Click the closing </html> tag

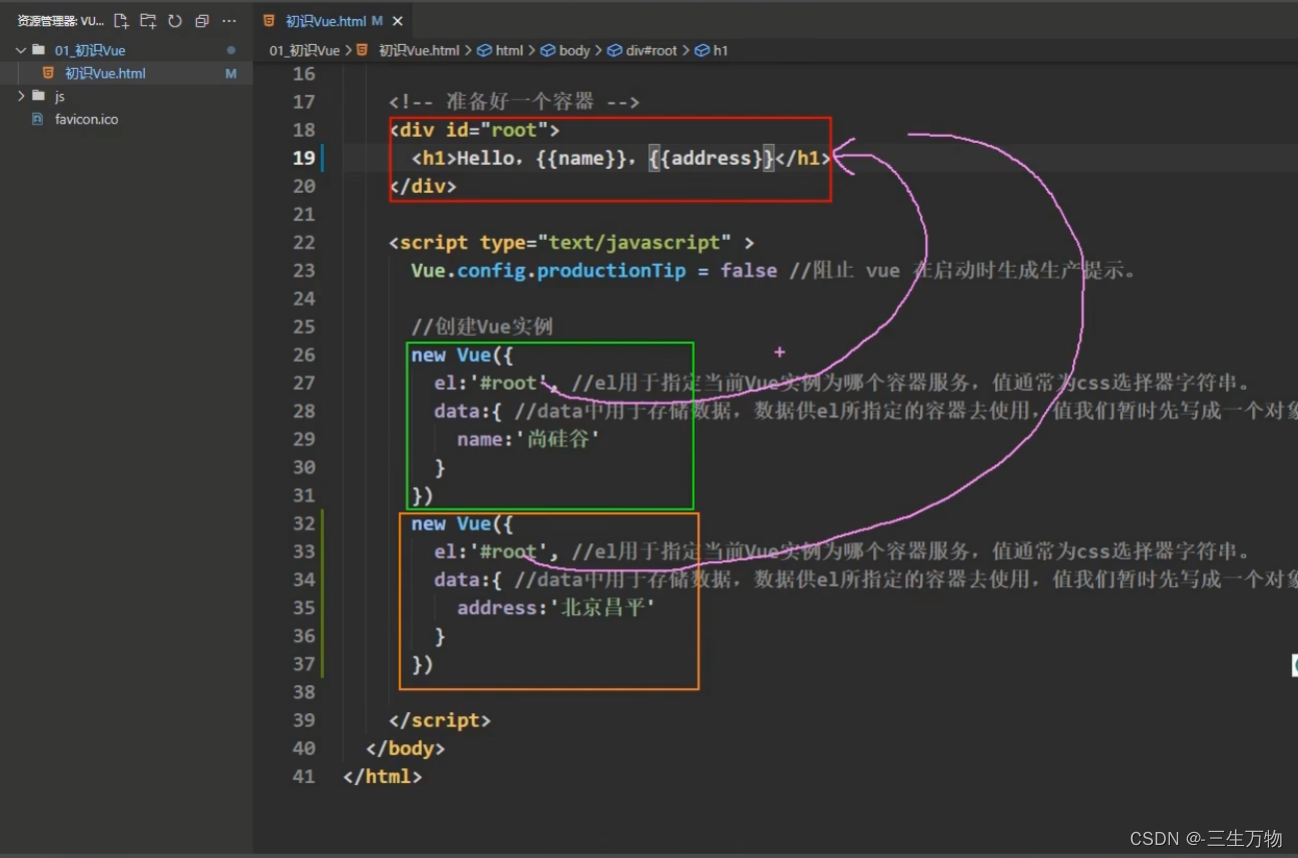(x=382, y=777)
